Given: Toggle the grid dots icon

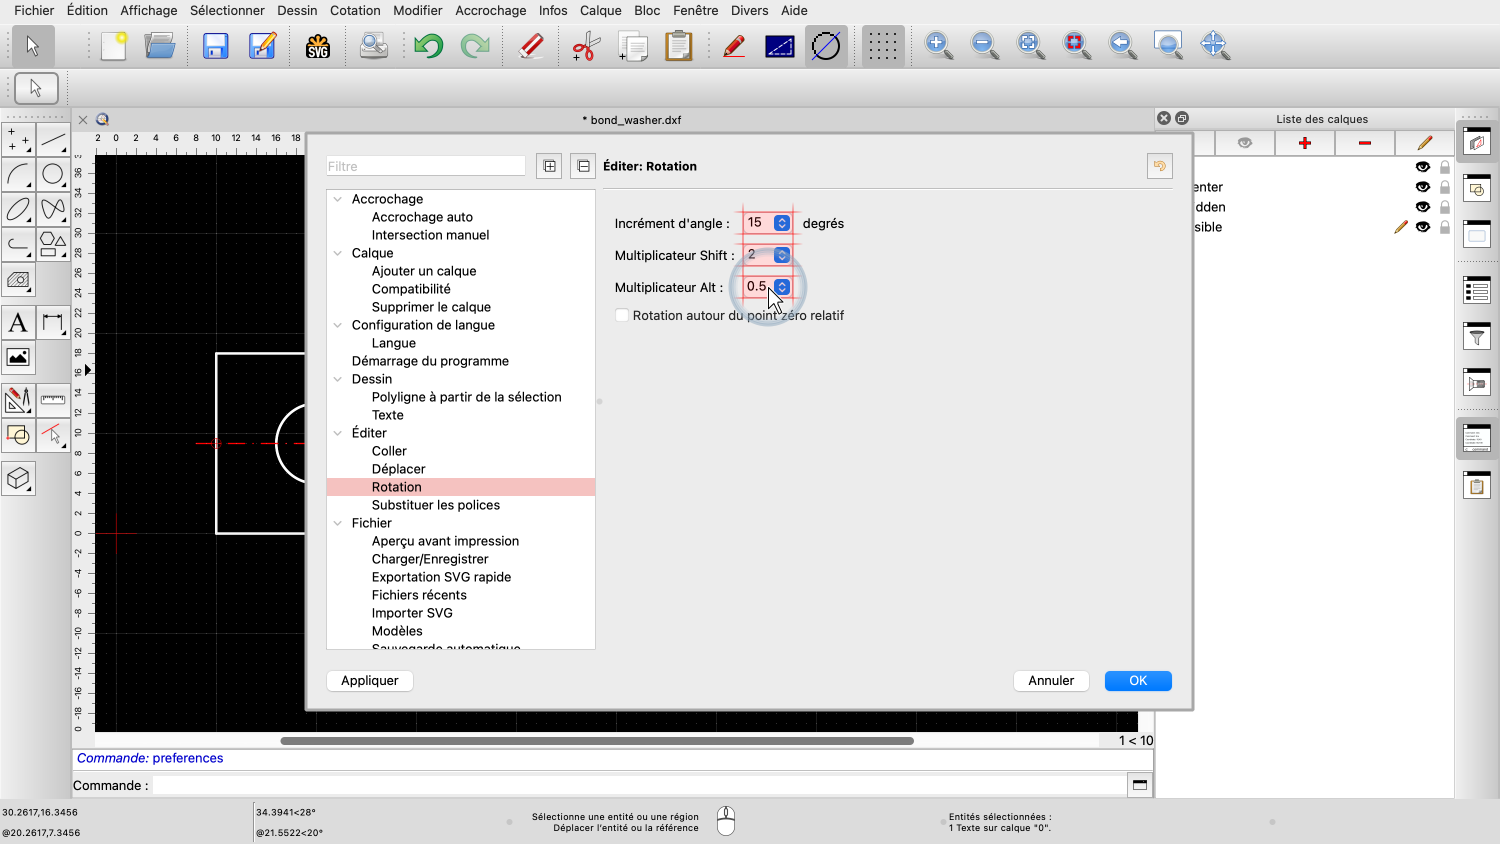Looking at the screenshot, I should pos(882,46).
